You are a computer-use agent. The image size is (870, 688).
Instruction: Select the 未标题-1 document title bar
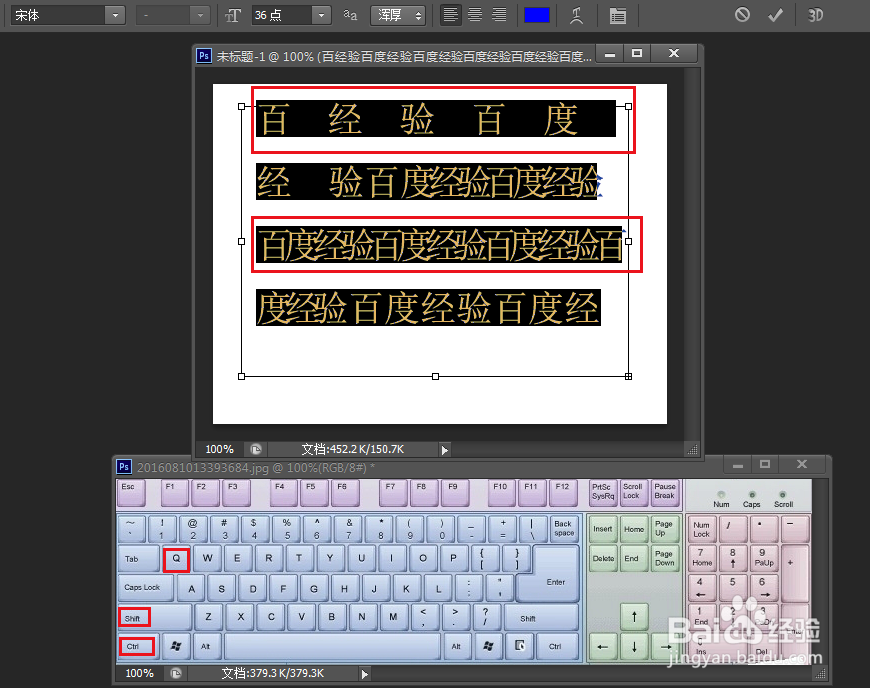coord(403,57)
